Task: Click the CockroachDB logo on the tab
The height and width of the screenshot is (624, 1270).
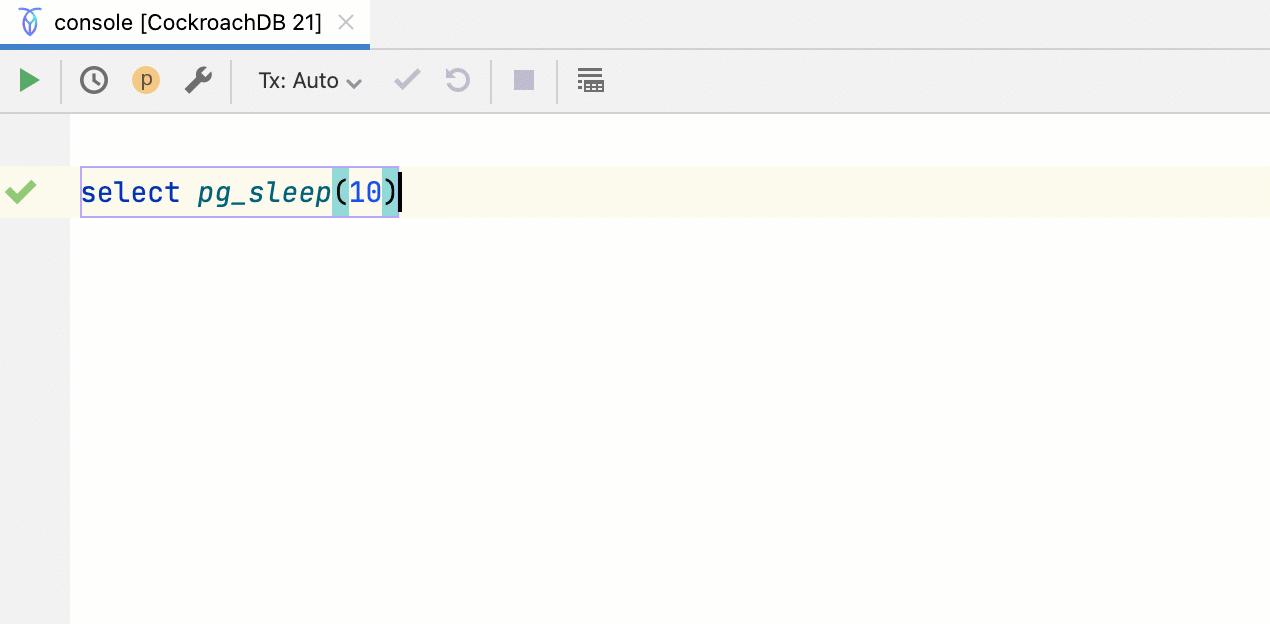Action: pyautogui.click(x=31, y=22)
